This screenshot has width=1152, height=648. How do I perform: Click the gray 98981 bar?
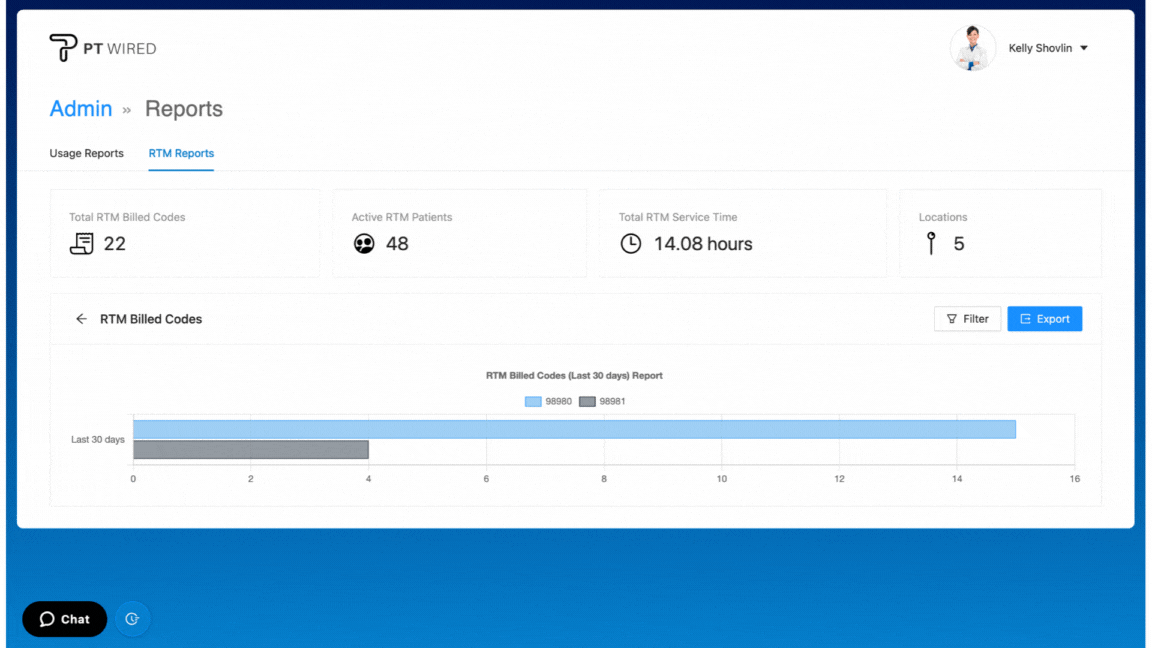point(251,450)
